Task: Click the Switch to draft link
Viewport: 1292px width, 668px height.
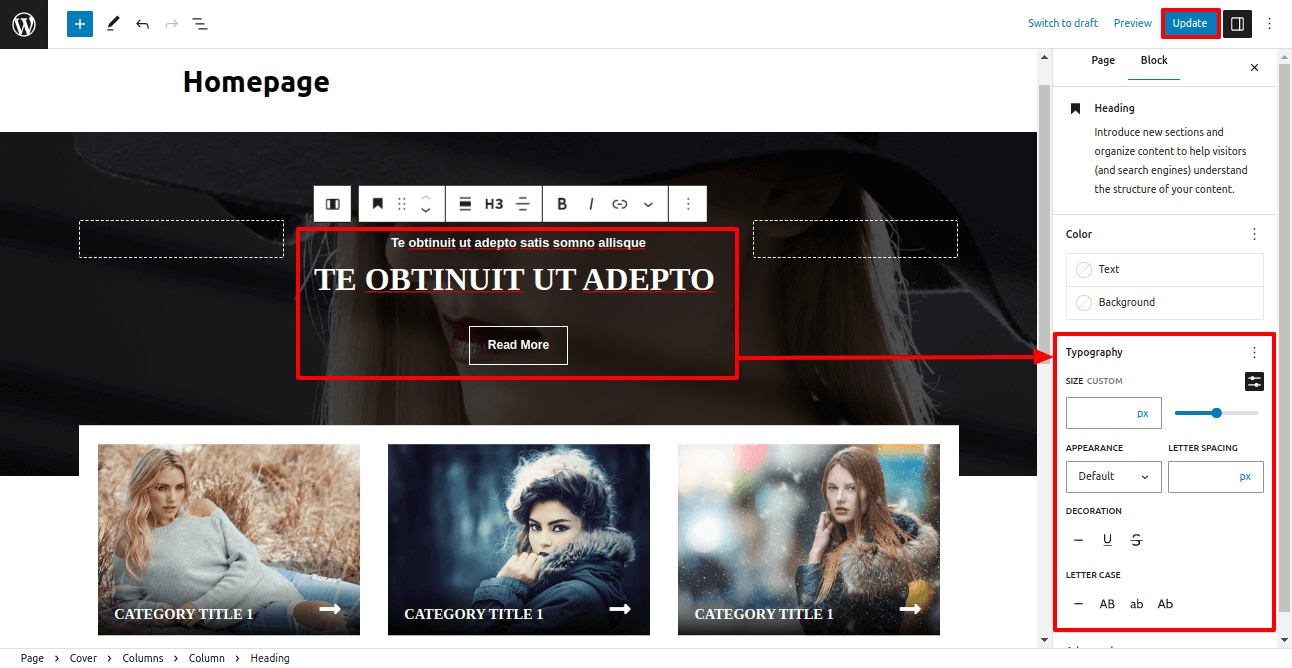Action: click(1062, 24)
